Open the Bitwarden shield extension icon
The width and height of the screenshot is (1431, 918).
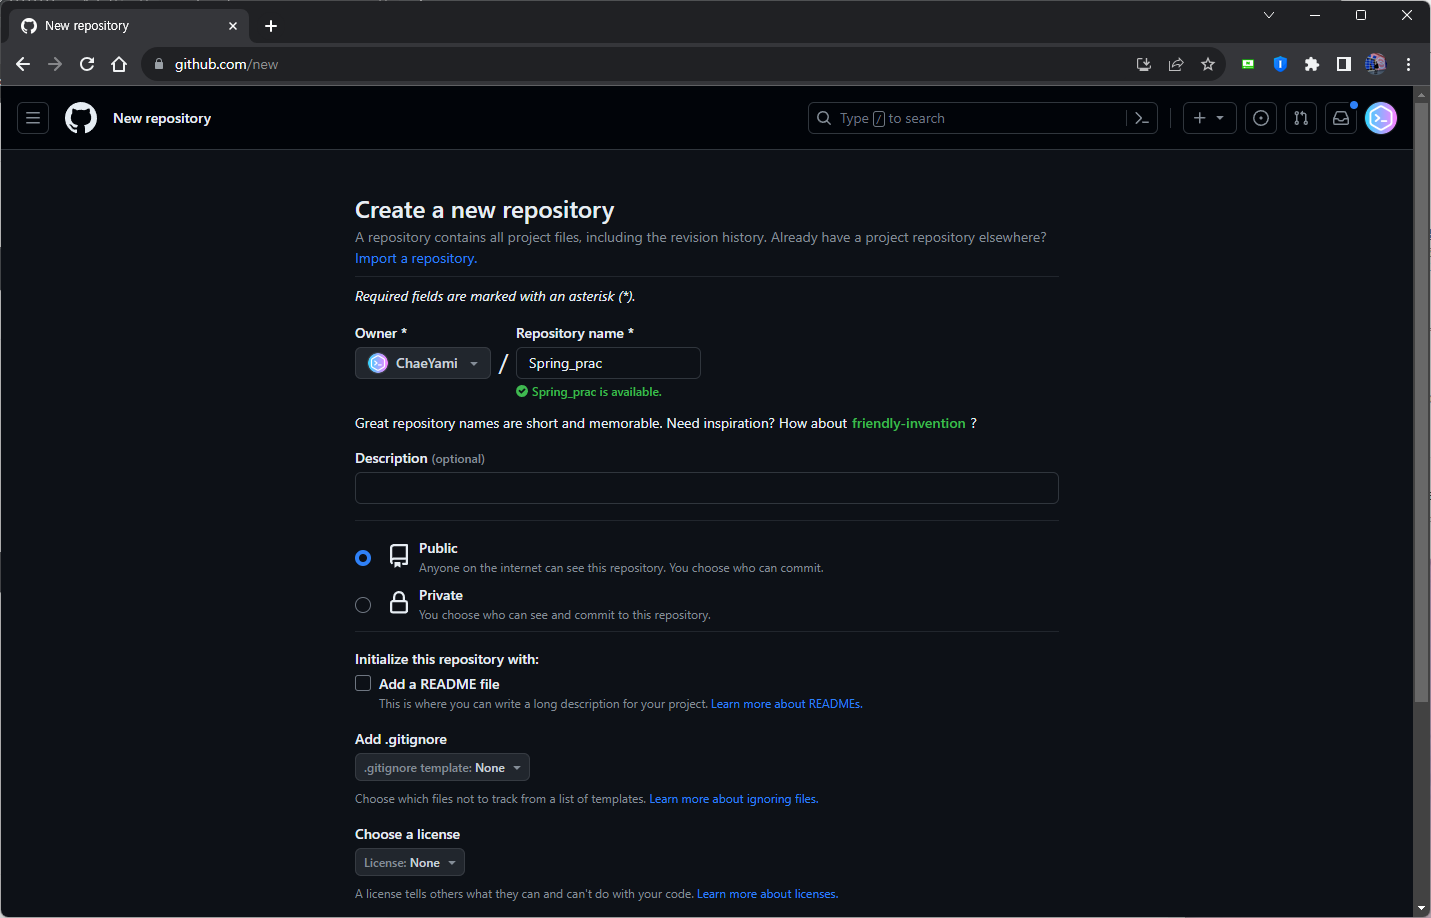point(1280,64)
